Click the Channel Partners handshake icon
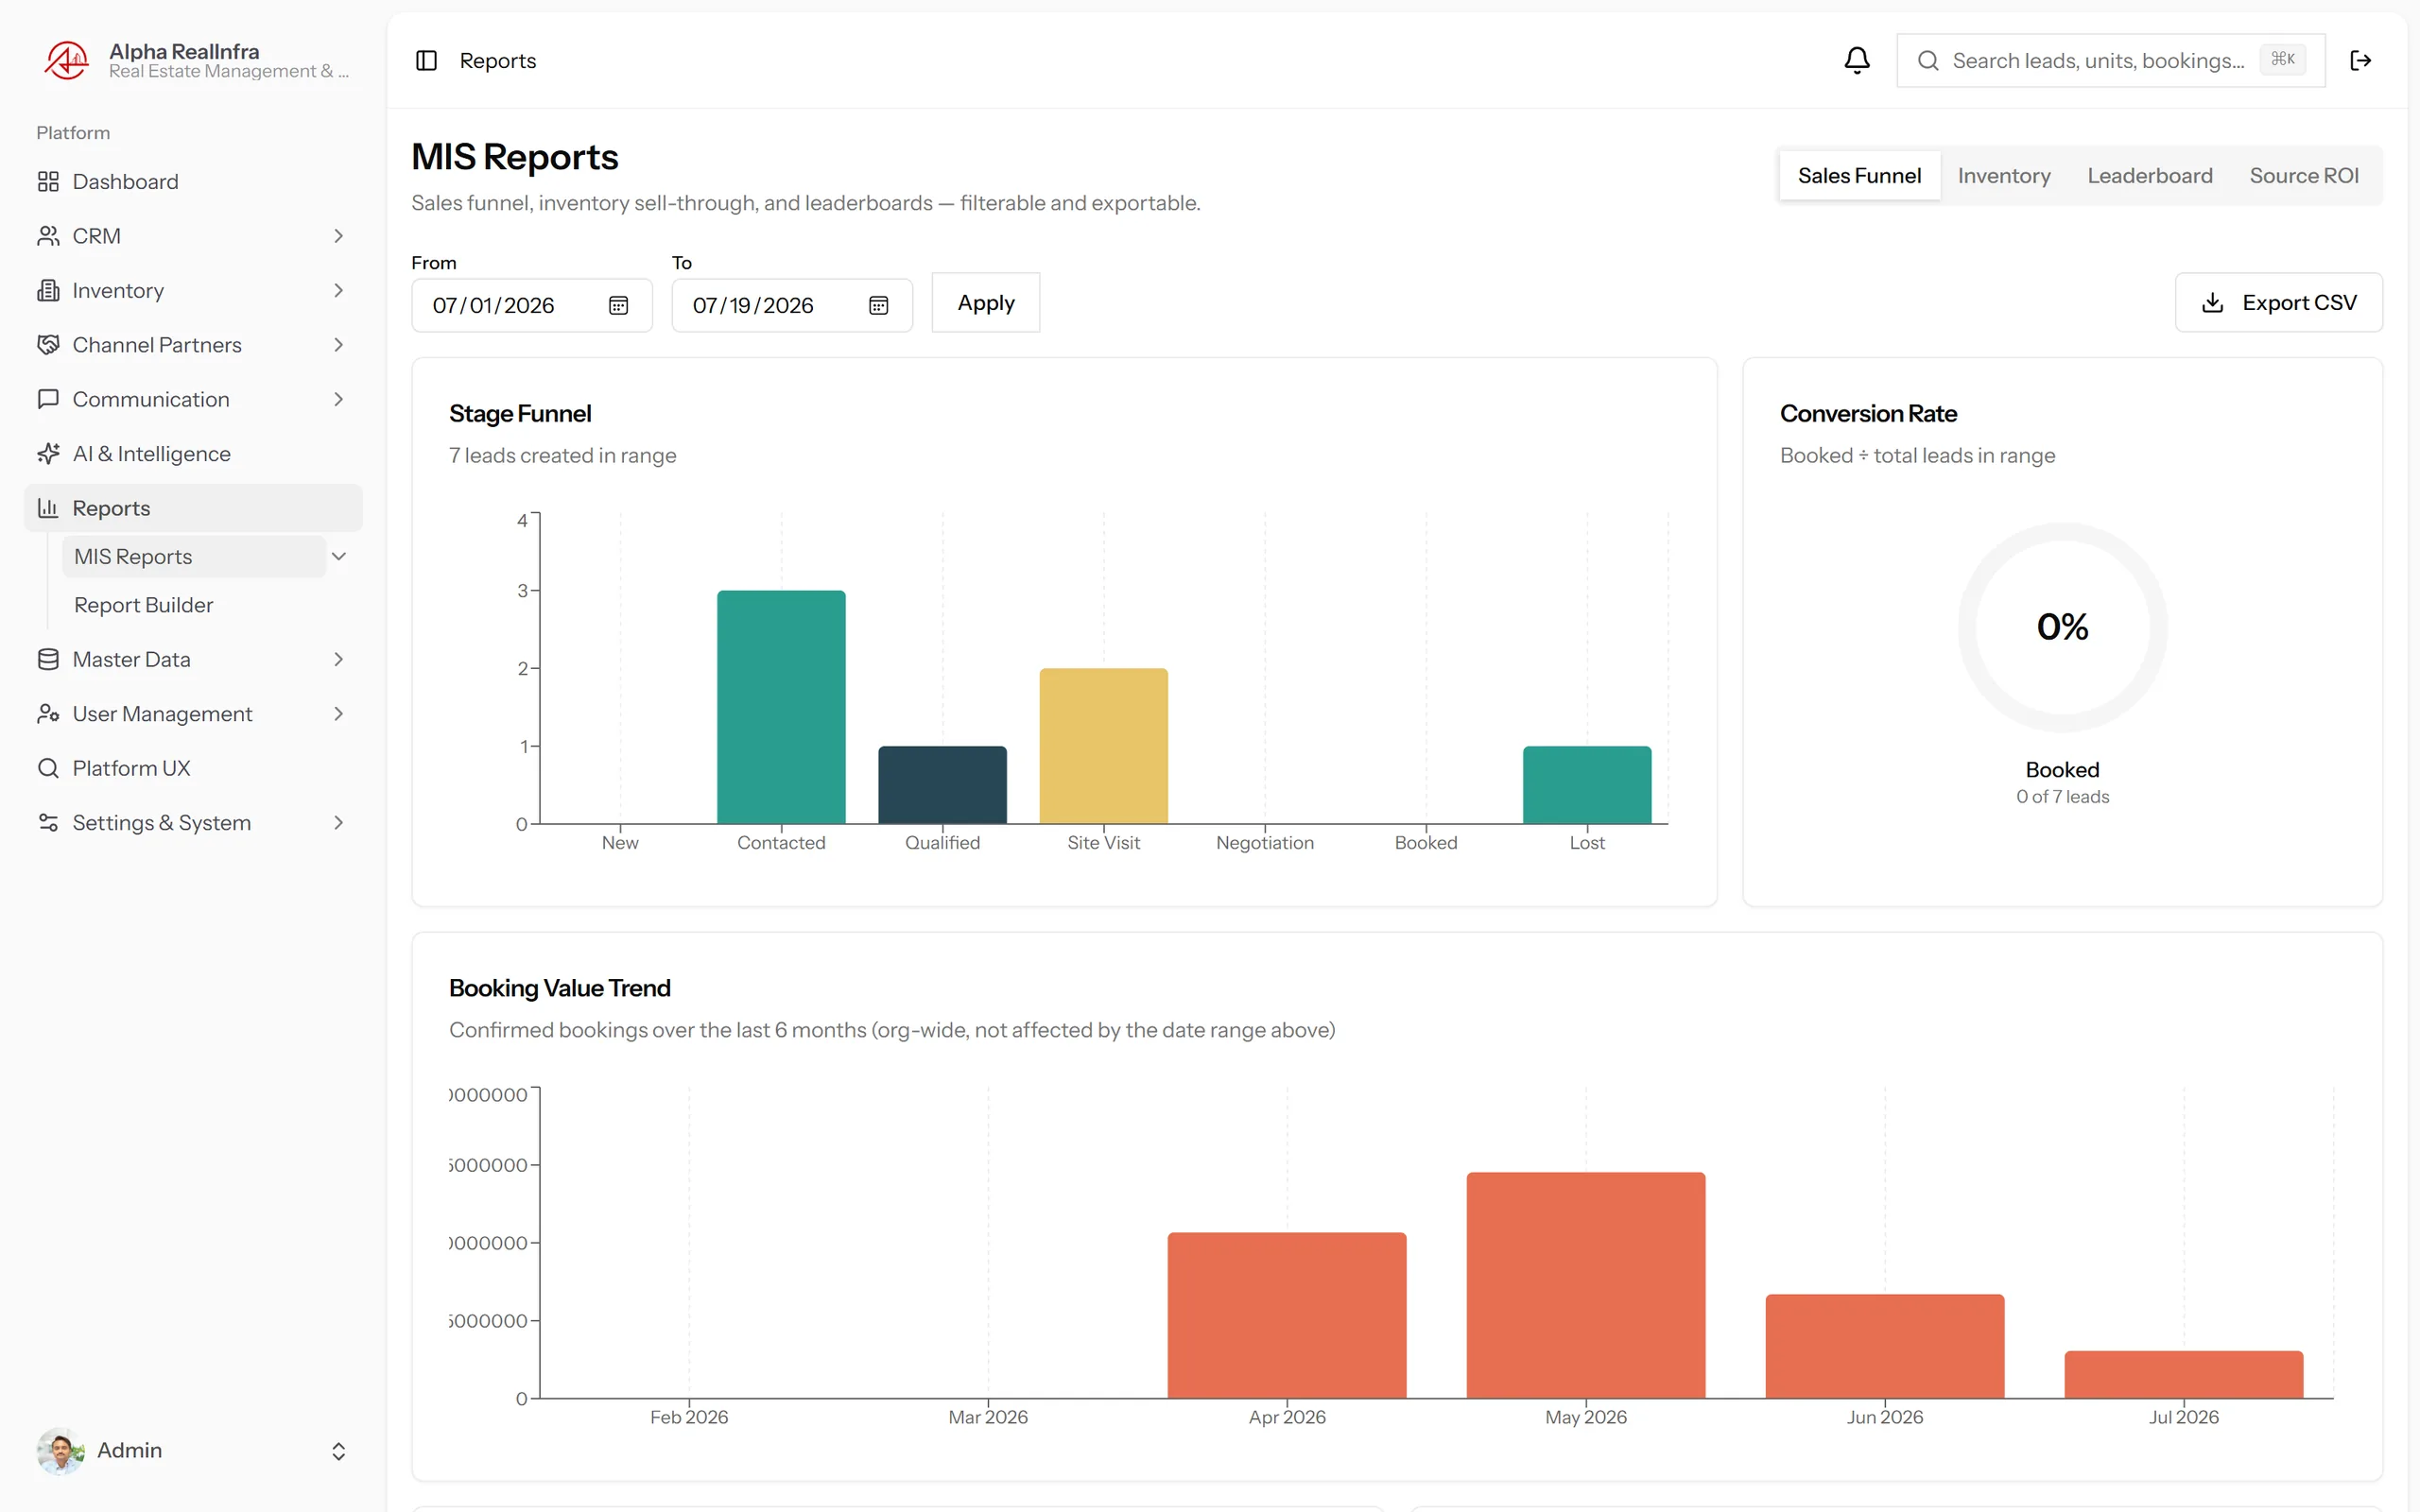 (x=48, y=345)
